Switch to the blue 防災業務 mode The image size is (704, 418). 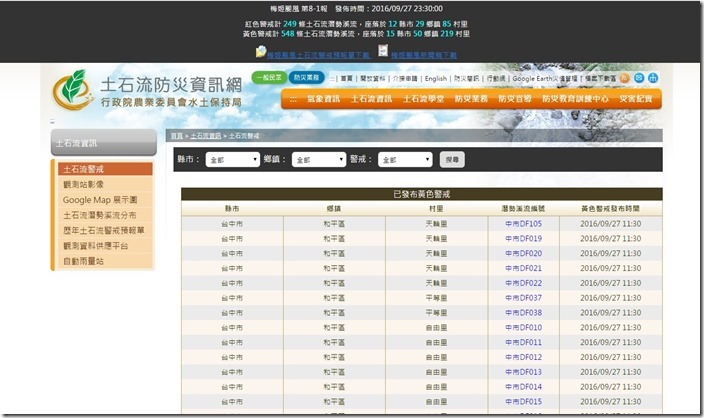coord(306,78)
